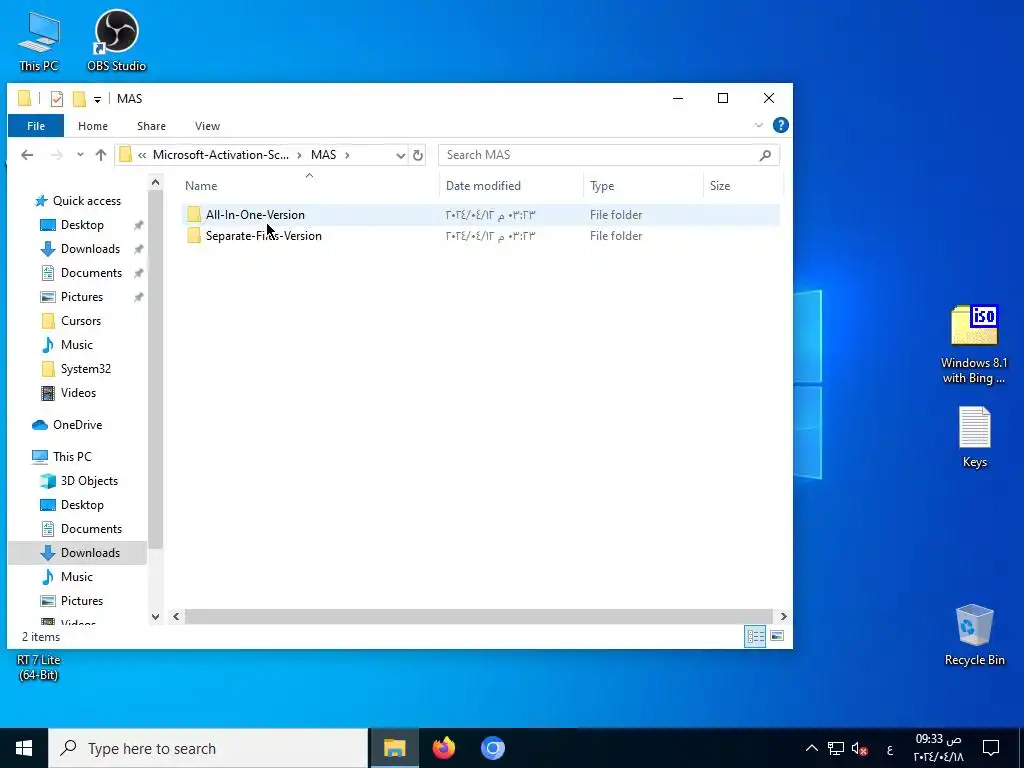Select the Keys text file on desktop
1024x768 pixels.
click(x=974, y=437)
